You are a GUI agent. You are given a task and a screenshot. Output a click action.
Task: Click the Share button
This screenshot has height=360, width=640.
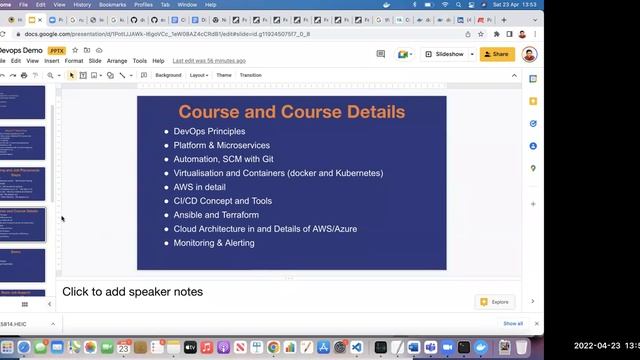[x=497, y=54]
